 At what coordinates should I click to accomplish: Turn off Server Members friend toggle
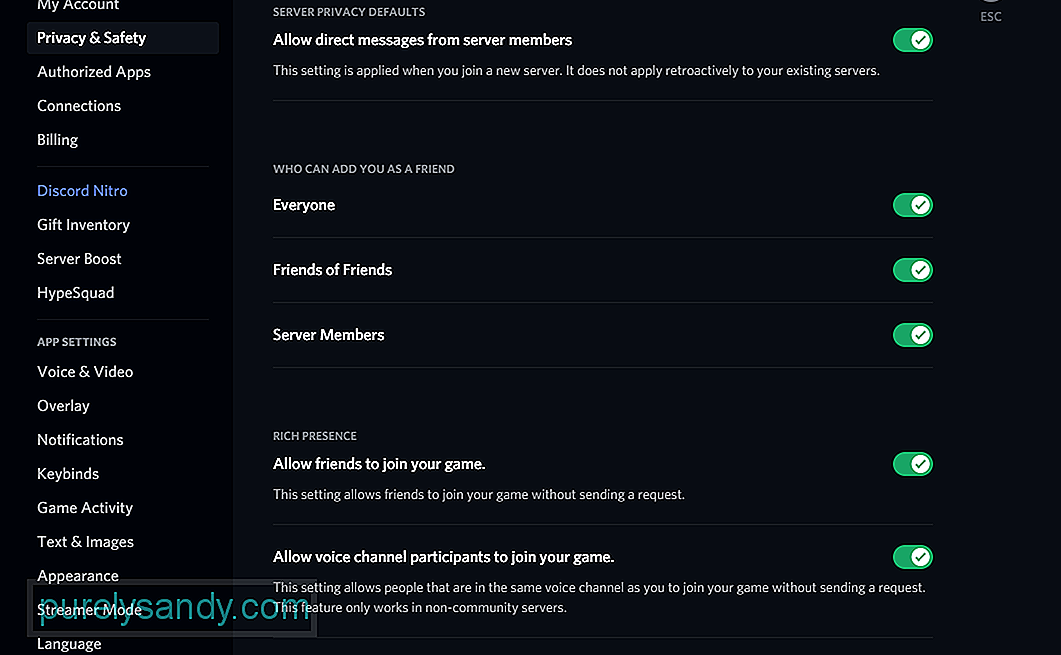click(912, 335)
